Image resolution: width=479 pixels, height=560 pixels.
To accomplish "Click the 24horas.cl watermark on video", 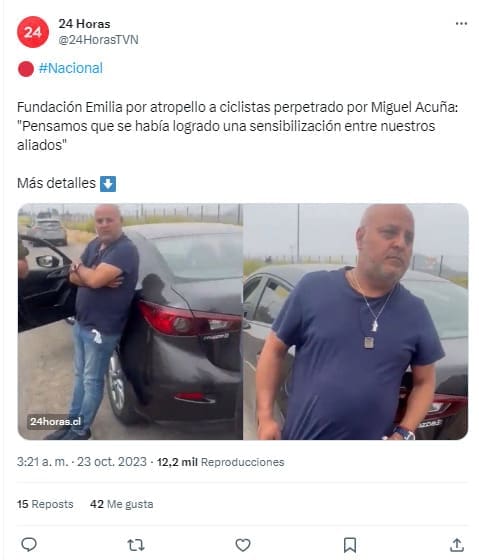I will 55,421.
